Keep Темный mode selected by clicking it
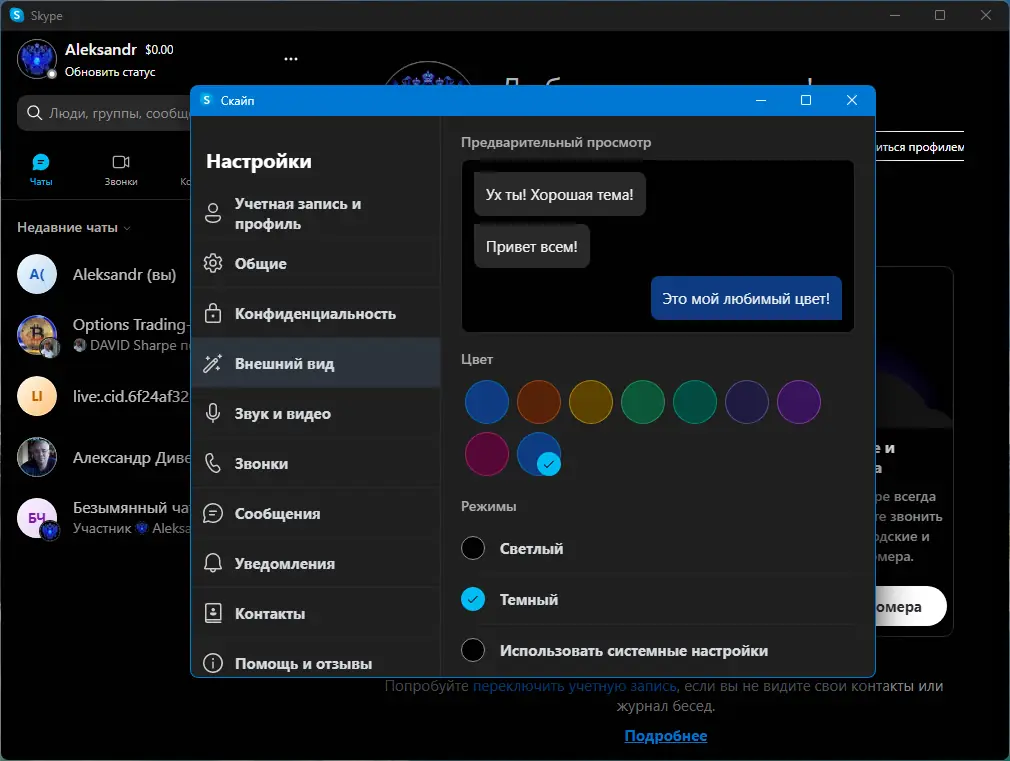 [x=473, y=599]
